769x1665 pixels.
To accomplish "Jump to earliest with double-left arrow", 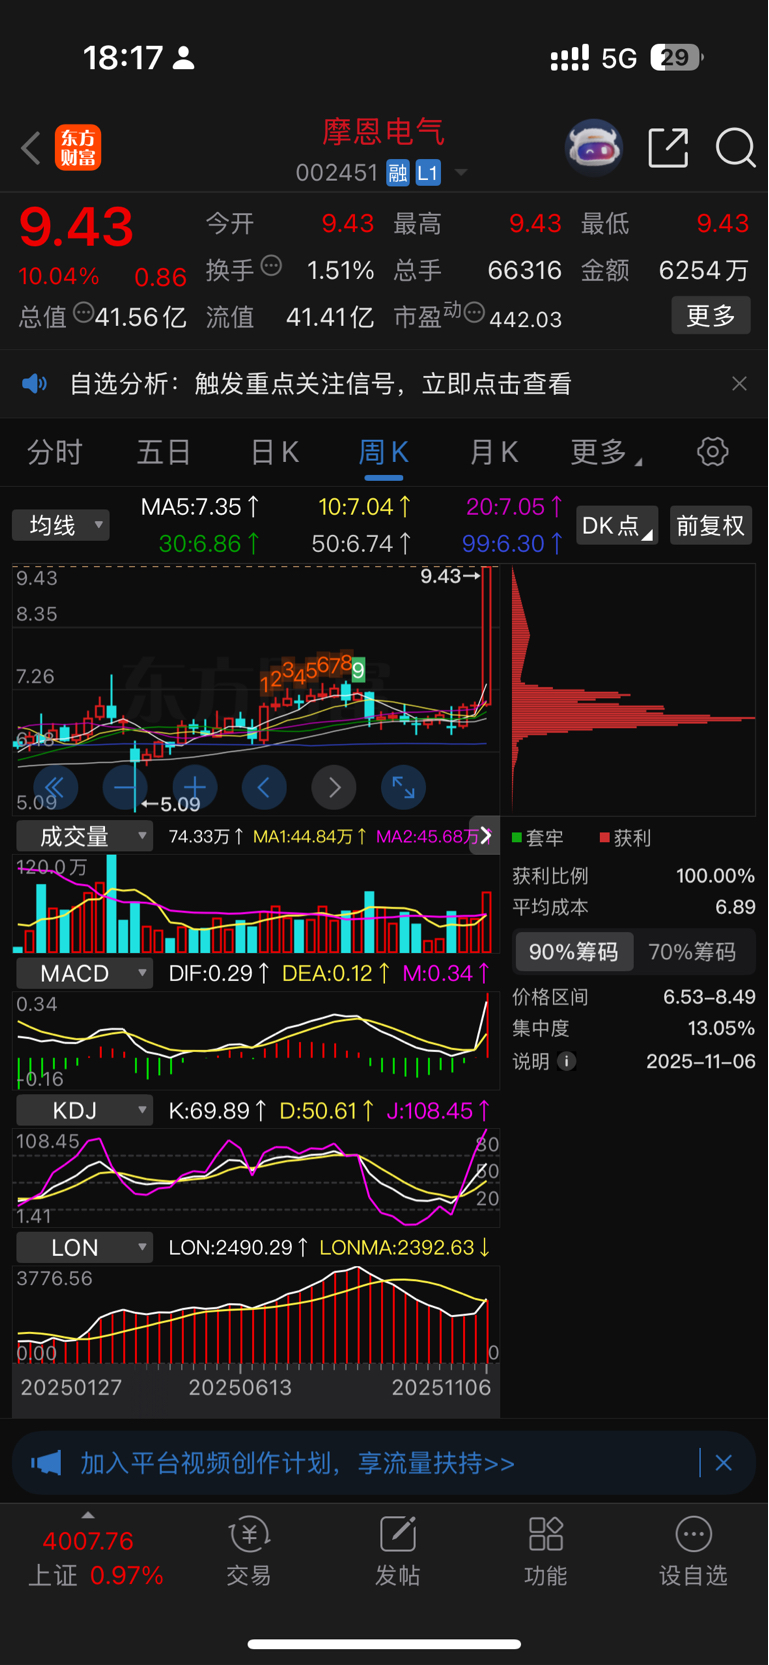I will [x=55, y=788].
